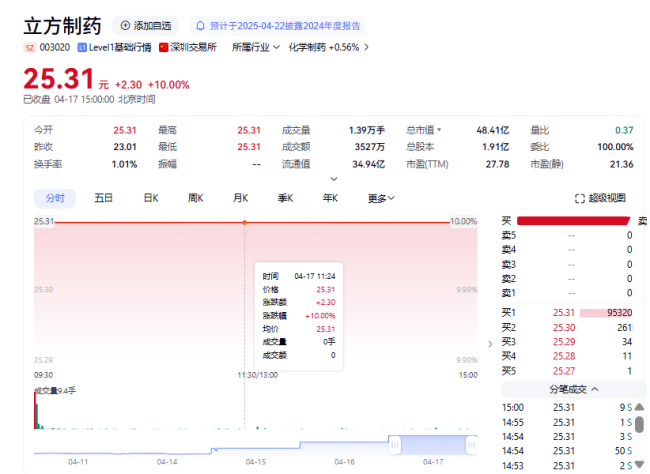Click the 买4 price 25.28
The width and height of the screenshot is (650, 474).
[x=564, y=356]
